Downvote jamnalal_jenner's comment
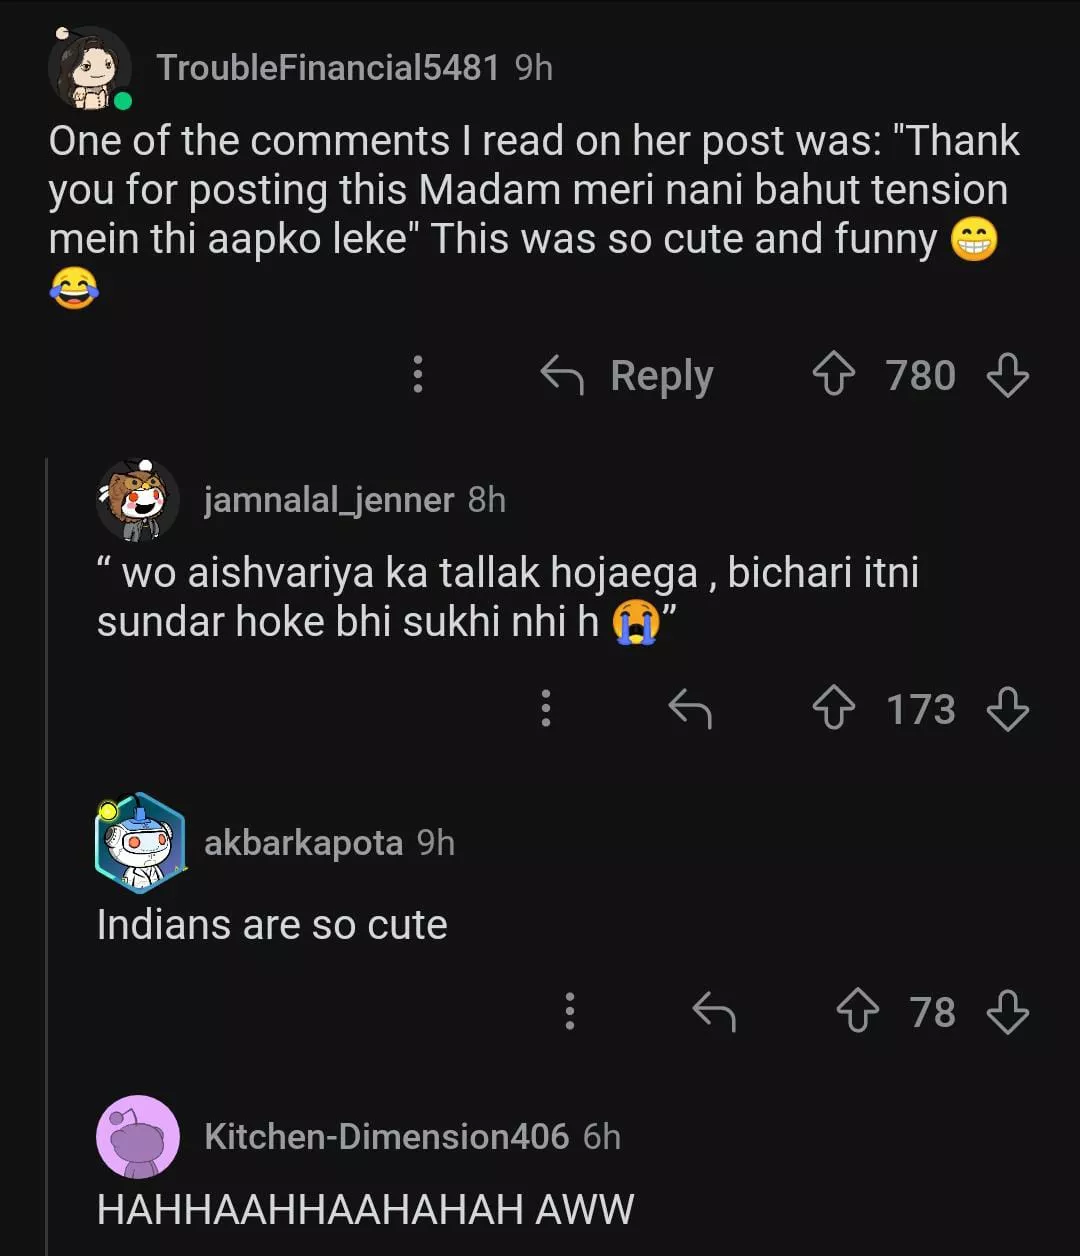Viewport: 1080px width, 1256px height. (1007, 709)
